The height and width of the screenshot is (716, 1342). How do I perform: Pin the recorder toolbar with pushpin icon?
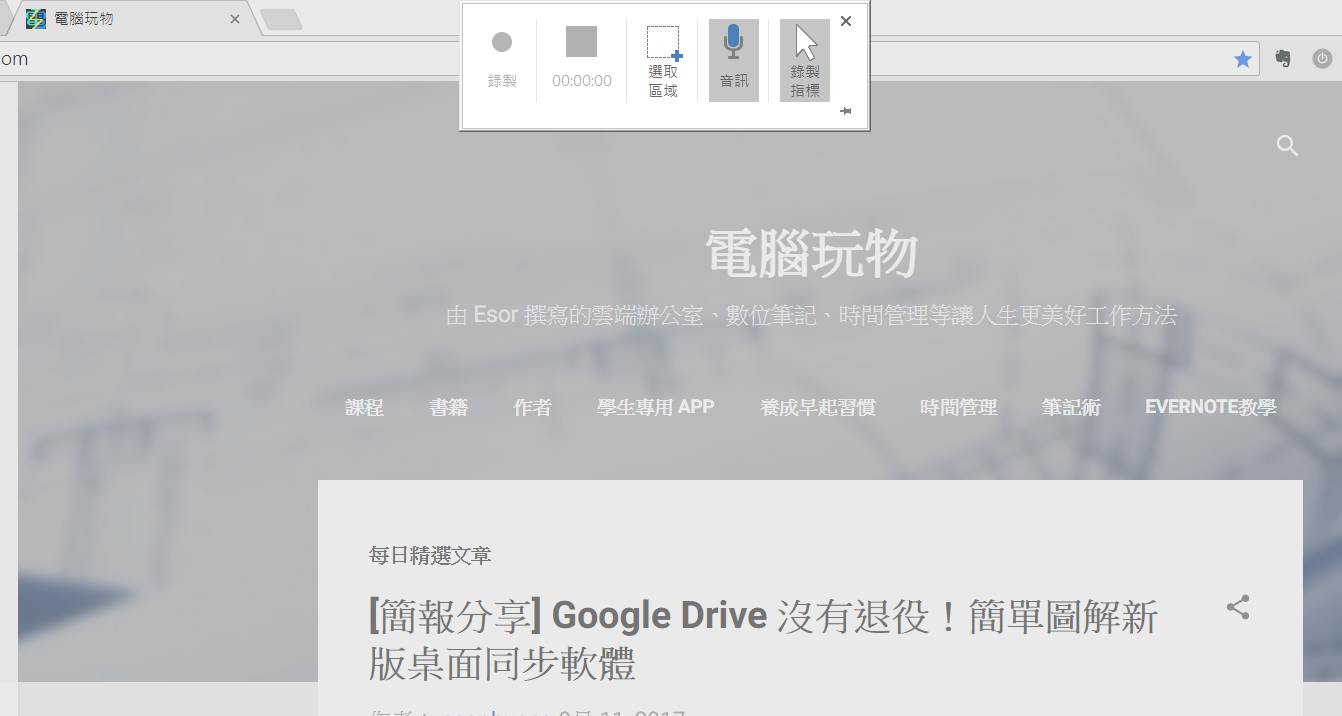coord(846,111)
